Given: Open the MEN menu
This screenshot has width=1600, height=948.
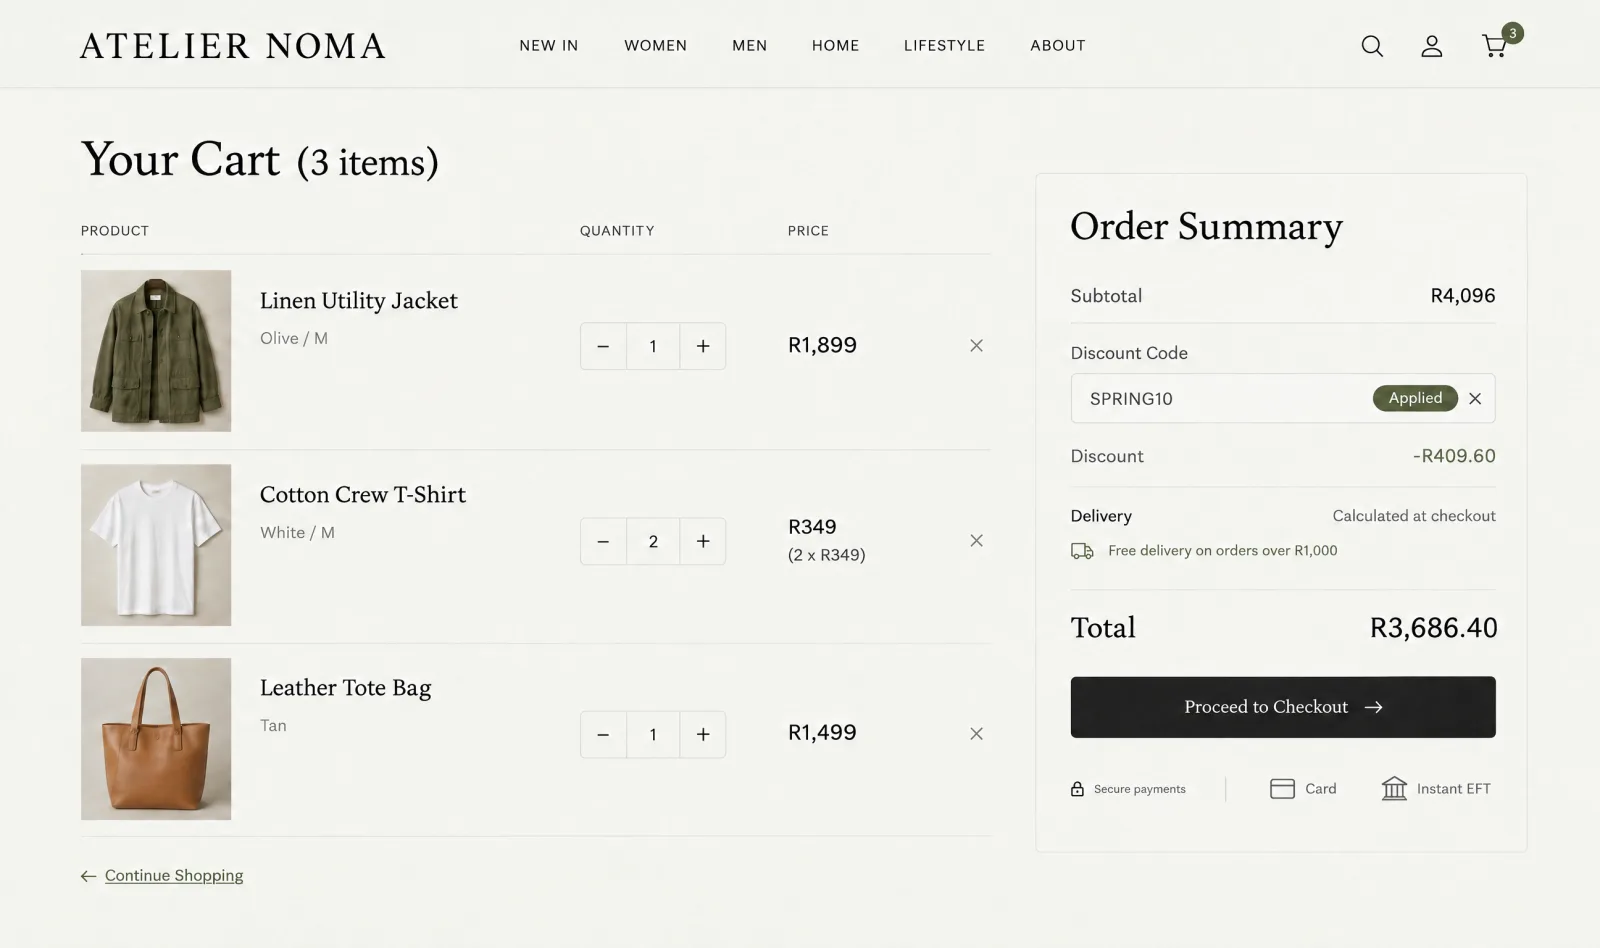Looking at the screenshot, I should tap(750, 46).
